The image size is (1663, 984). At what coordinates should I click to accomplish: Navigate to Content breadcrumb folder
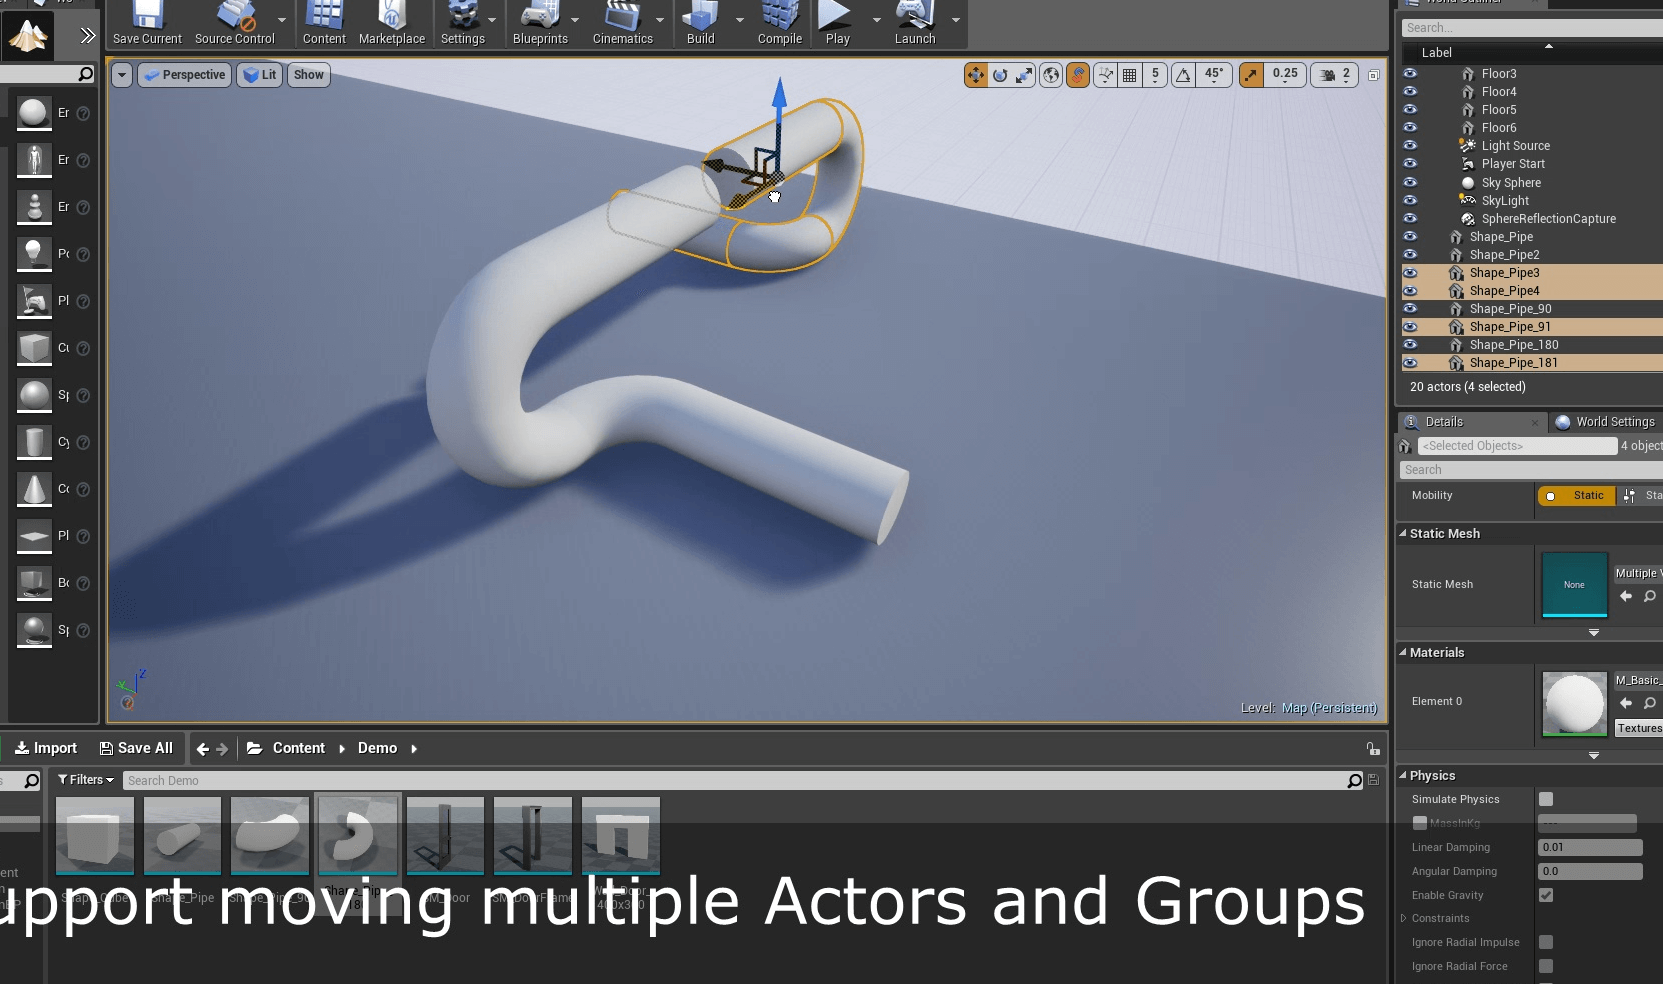(x=298, y=748)
